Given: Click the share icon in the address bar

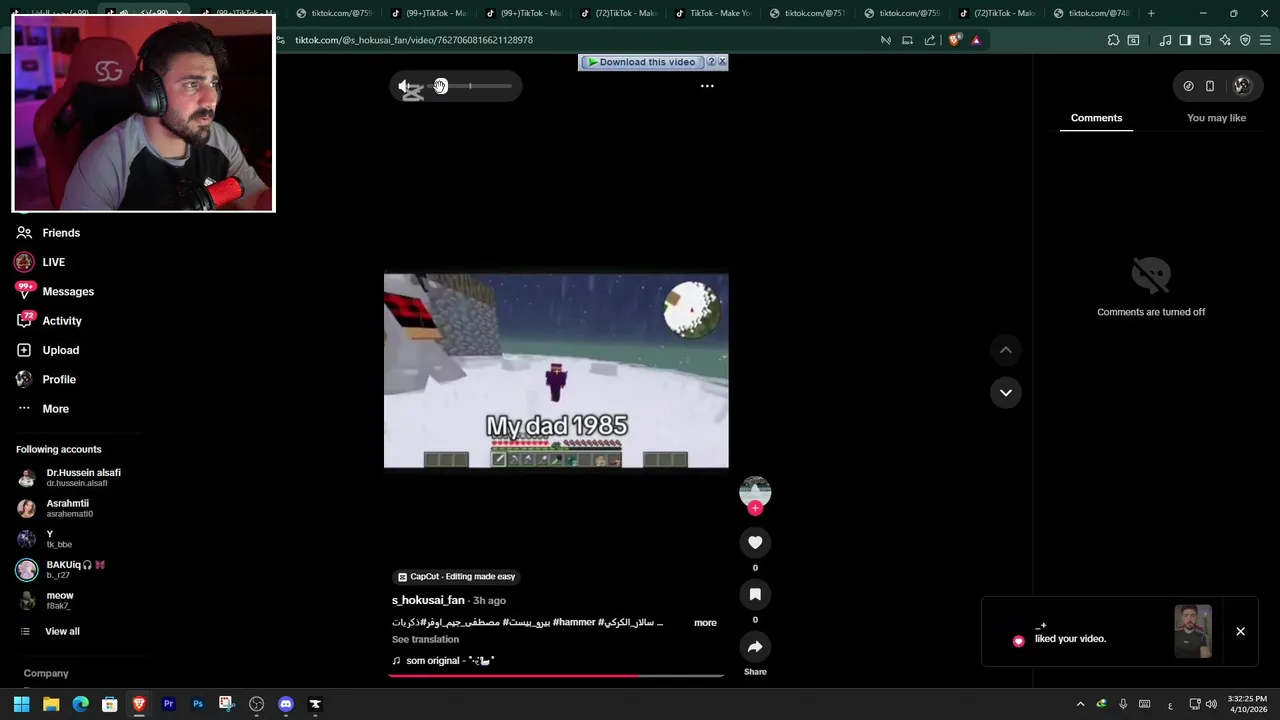Looking at the screenshot, I should point(930,40).
